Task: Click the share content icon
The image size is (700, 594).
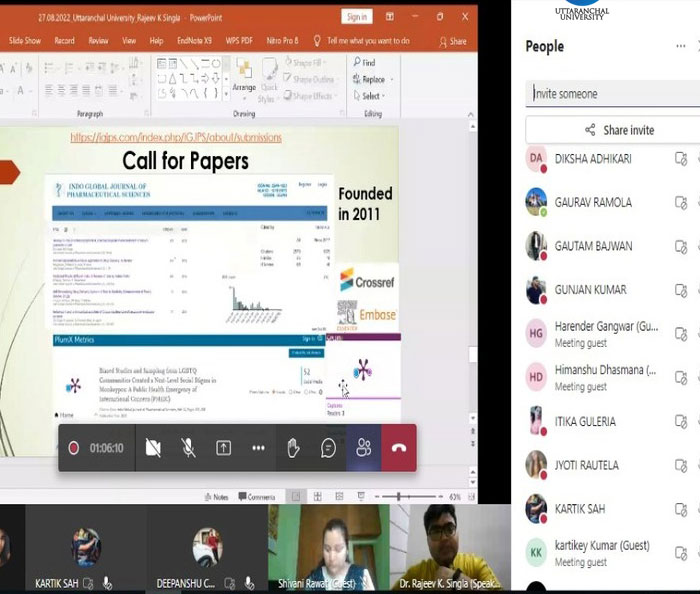Action: pos(223,448)
